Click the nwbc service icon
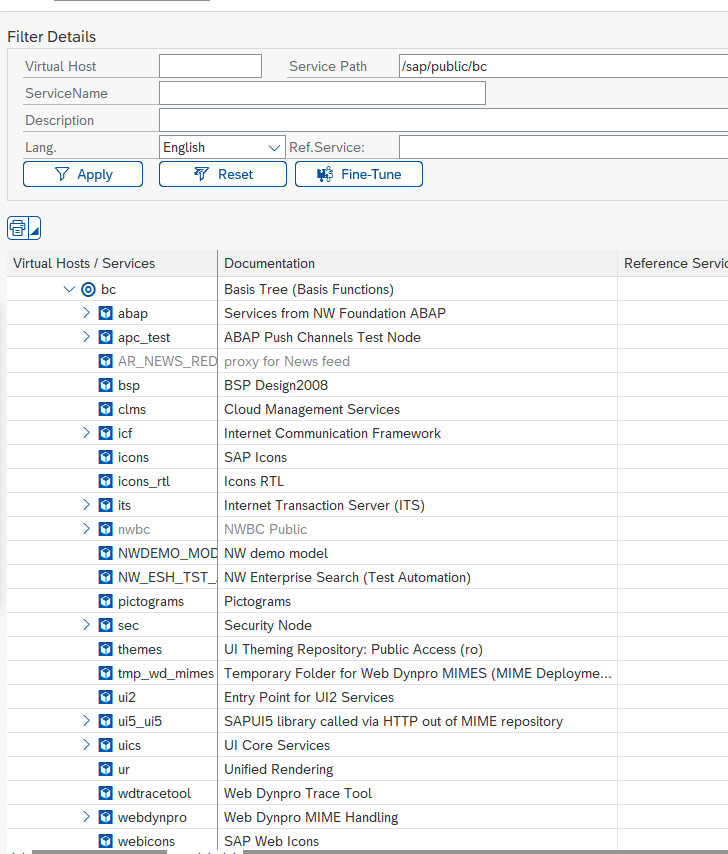The image size is (728, 854). (106, 529)
